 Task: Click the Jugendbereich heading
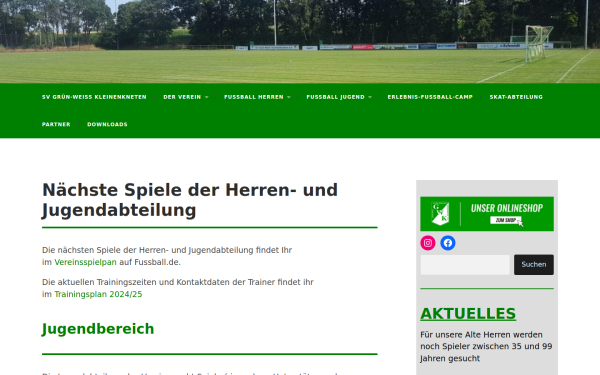coord(98,329)
